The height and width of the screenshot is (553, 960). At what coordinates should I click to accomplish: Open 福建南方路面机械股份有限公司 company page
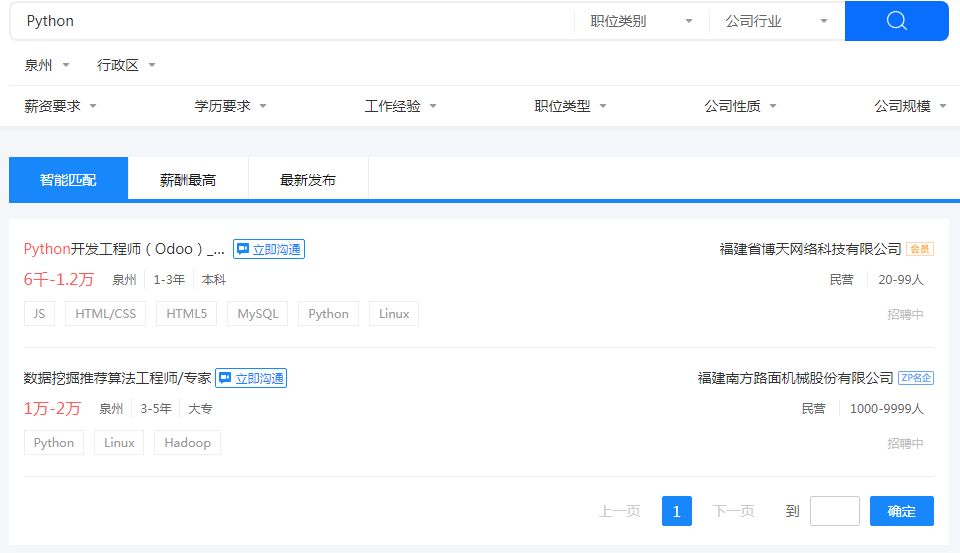(795, 378)
